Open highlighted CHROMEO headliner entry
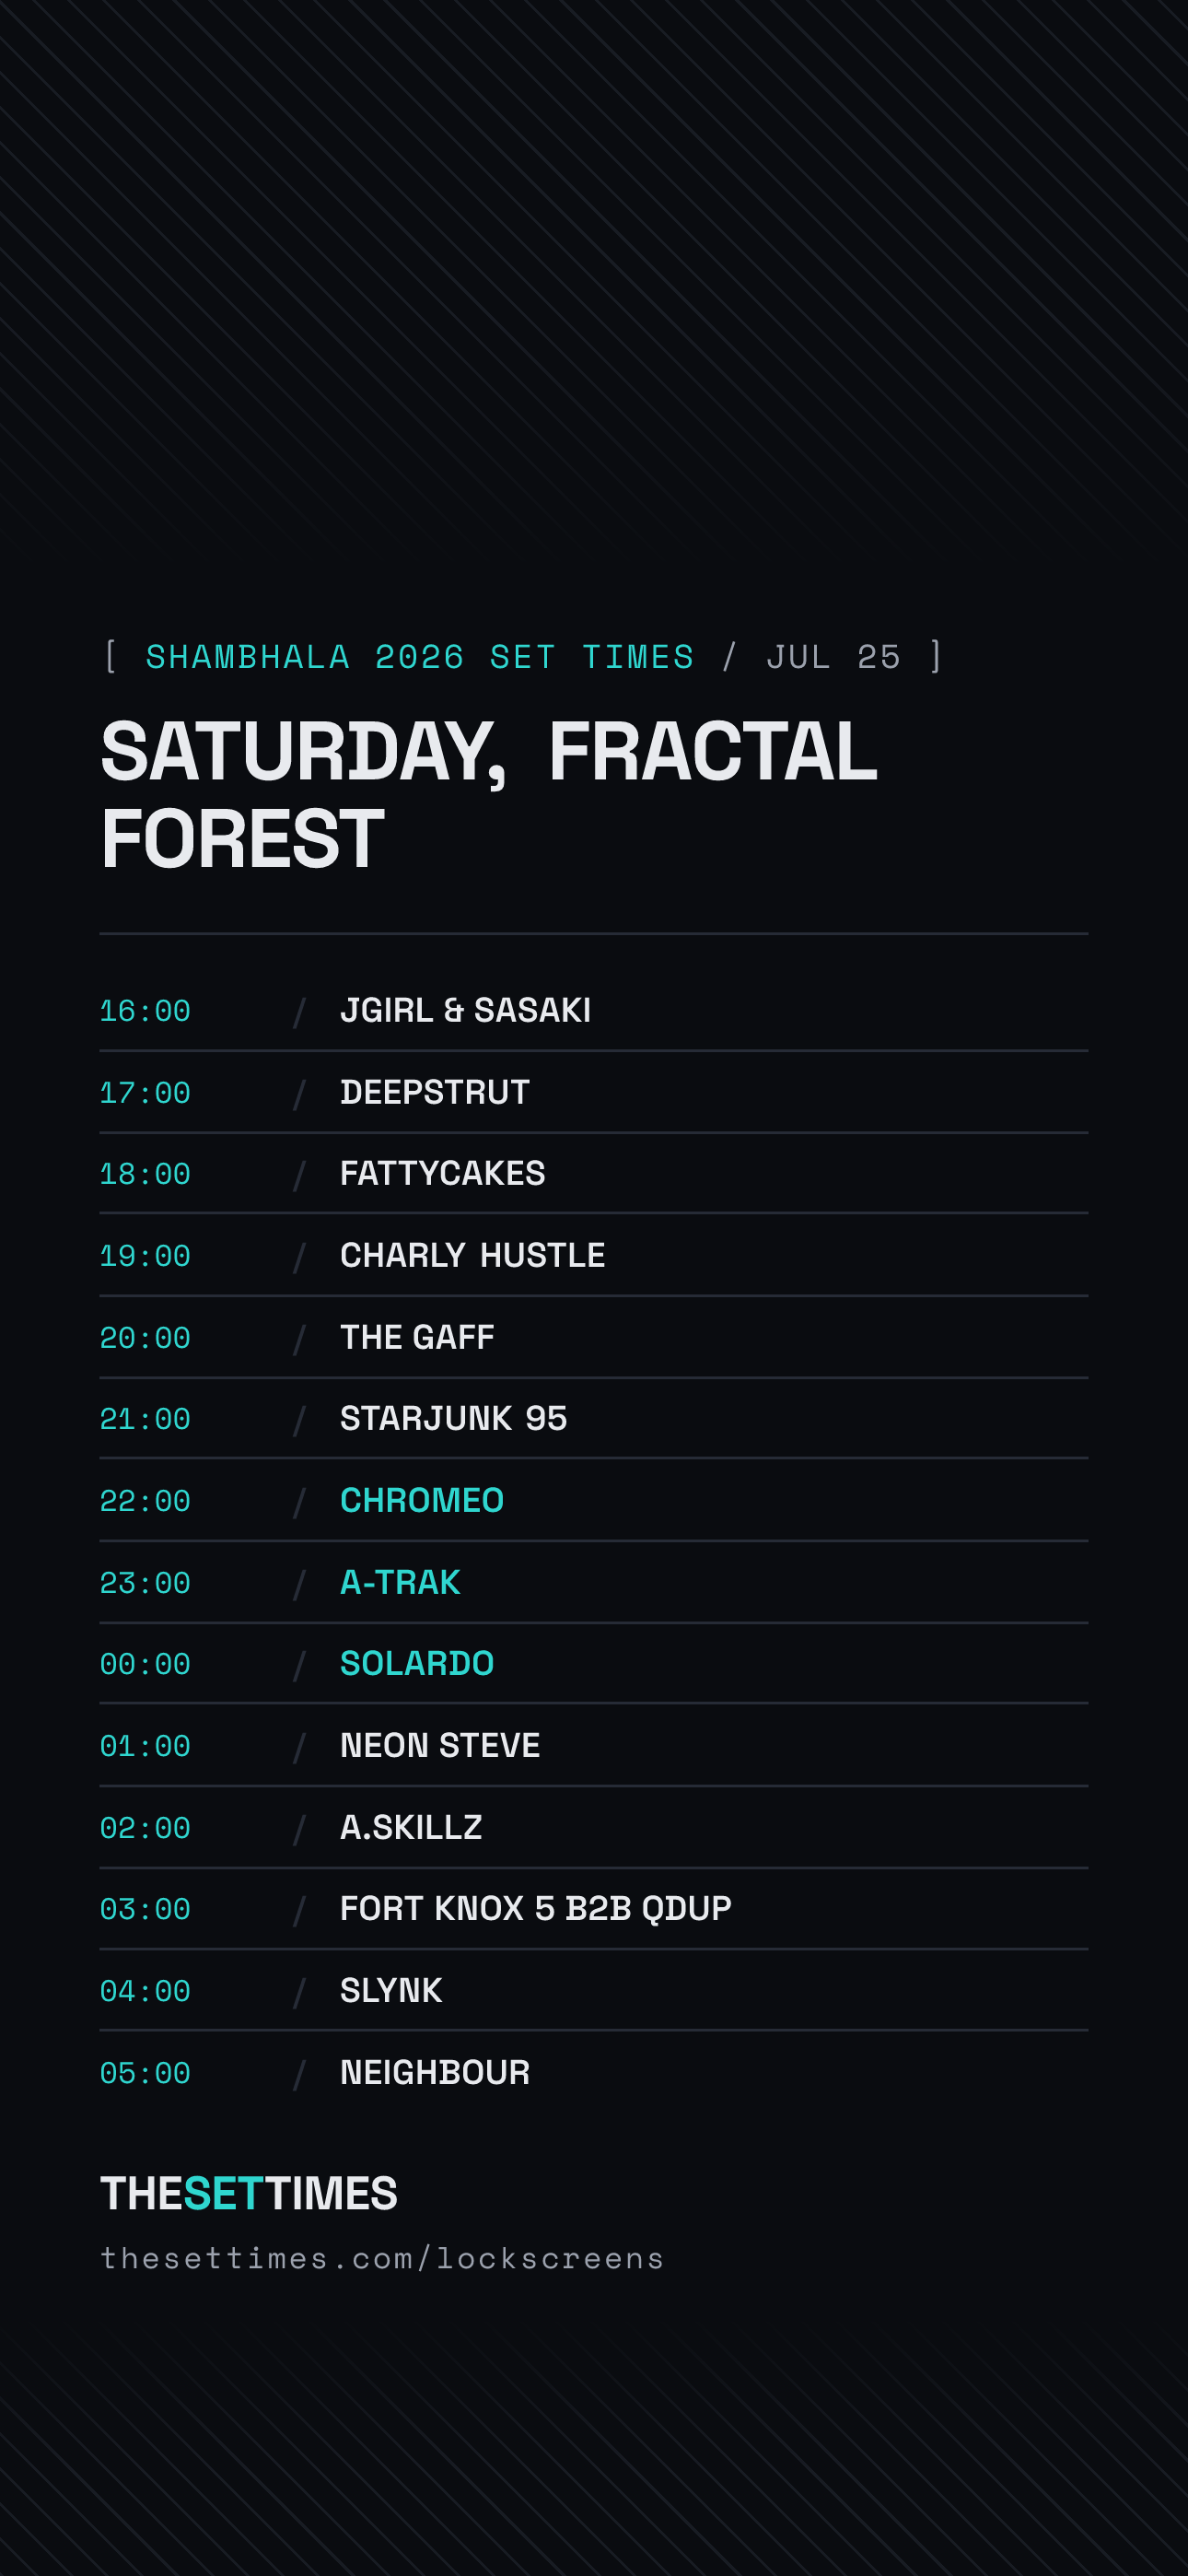 click(422, 1500)
